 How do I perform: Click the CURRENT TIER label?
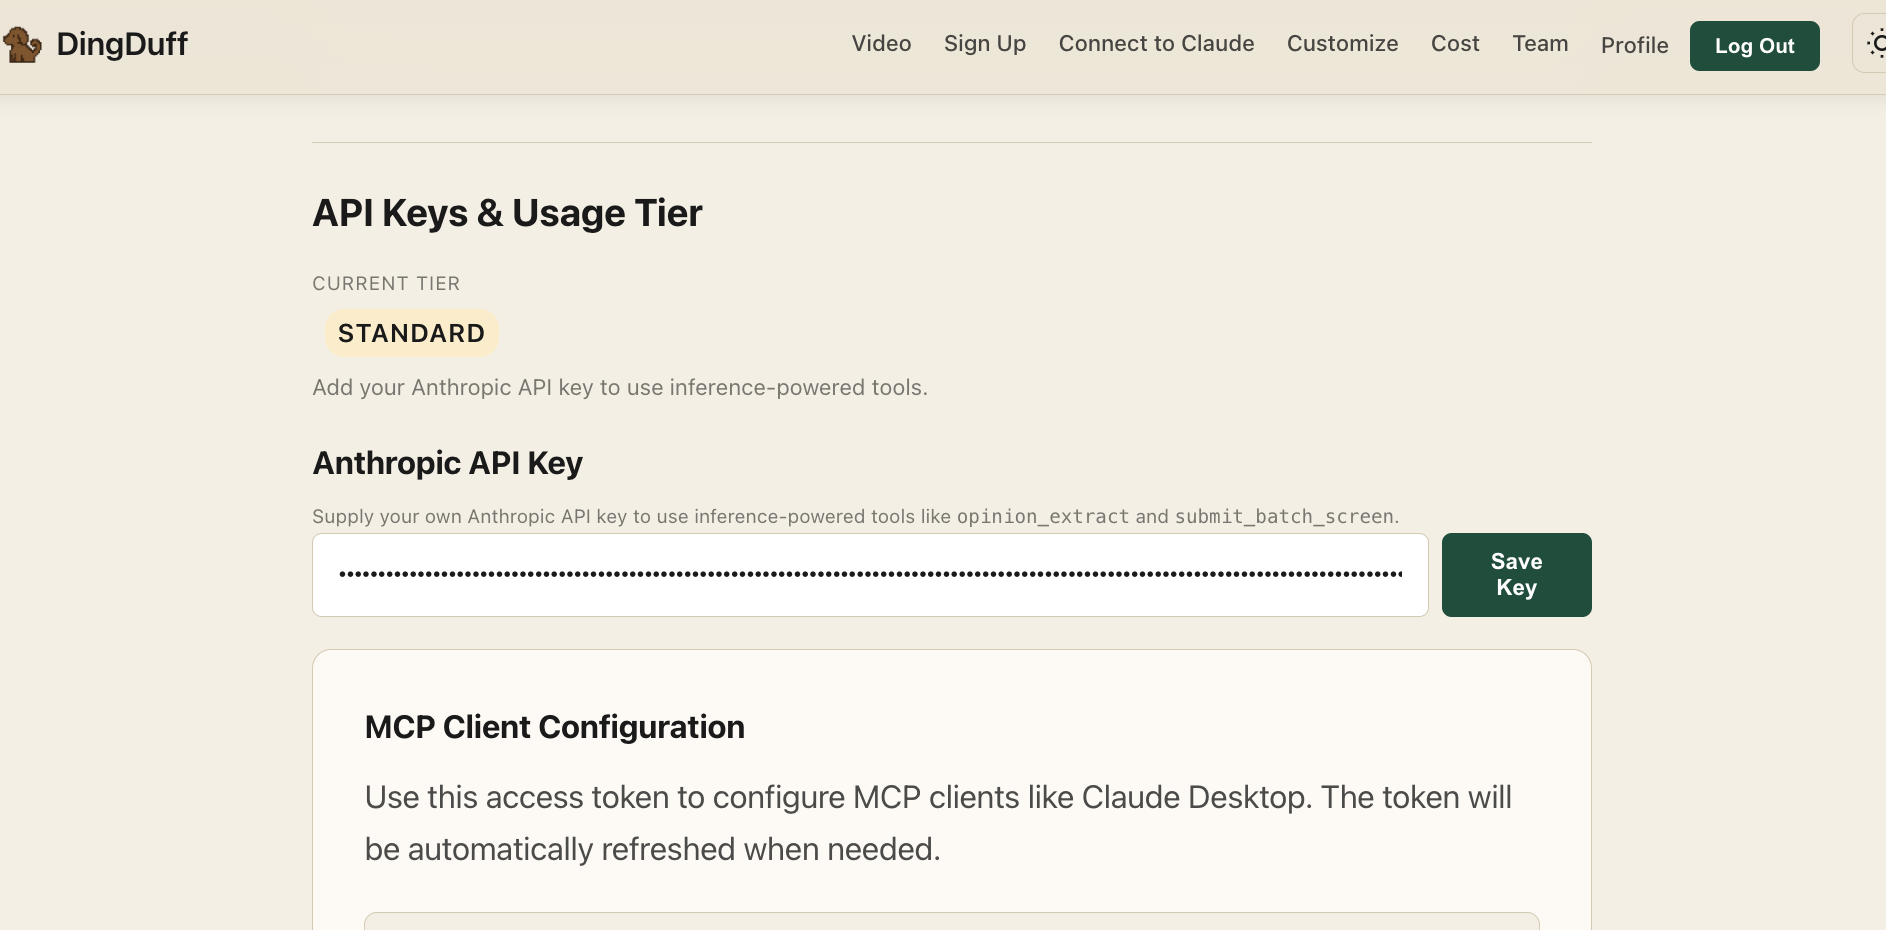[386, 284]
